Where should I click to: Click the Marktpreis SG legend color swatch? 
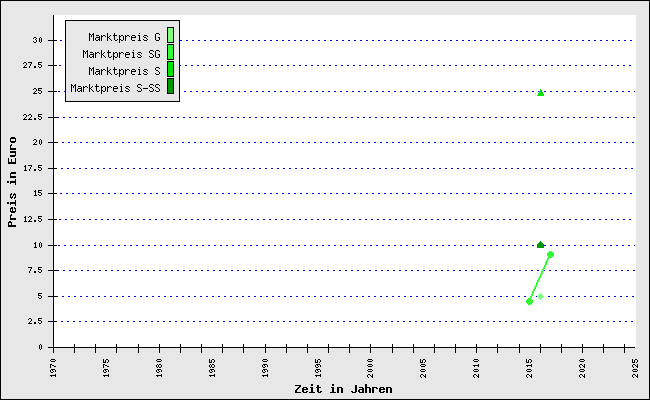click(170, 52)
